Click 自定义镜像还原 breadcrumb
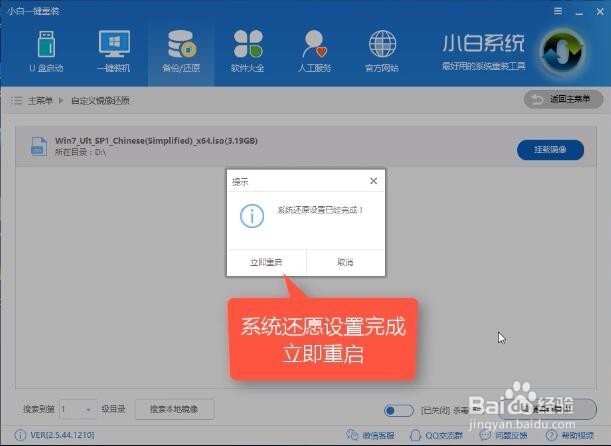 100,101
